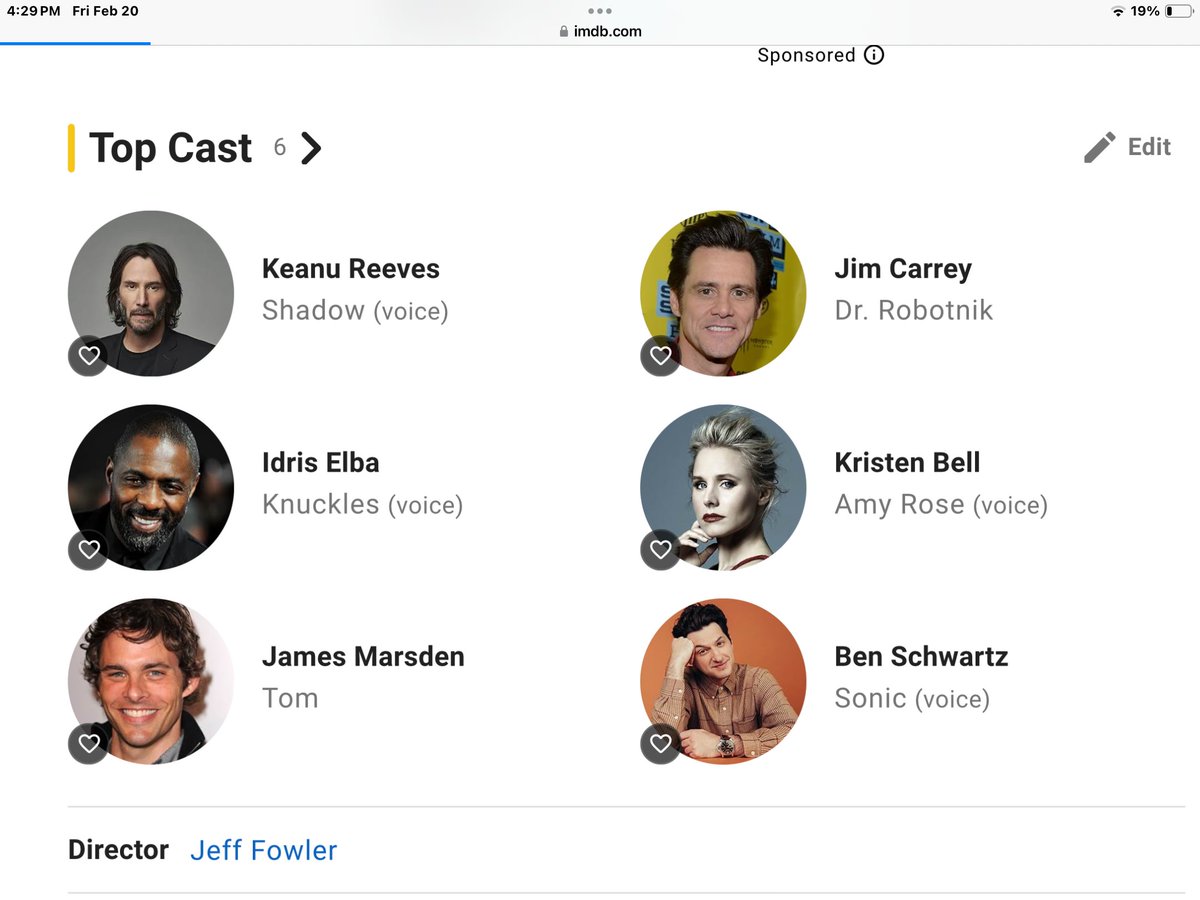Select the Dr. Robotnik character text

914,310
